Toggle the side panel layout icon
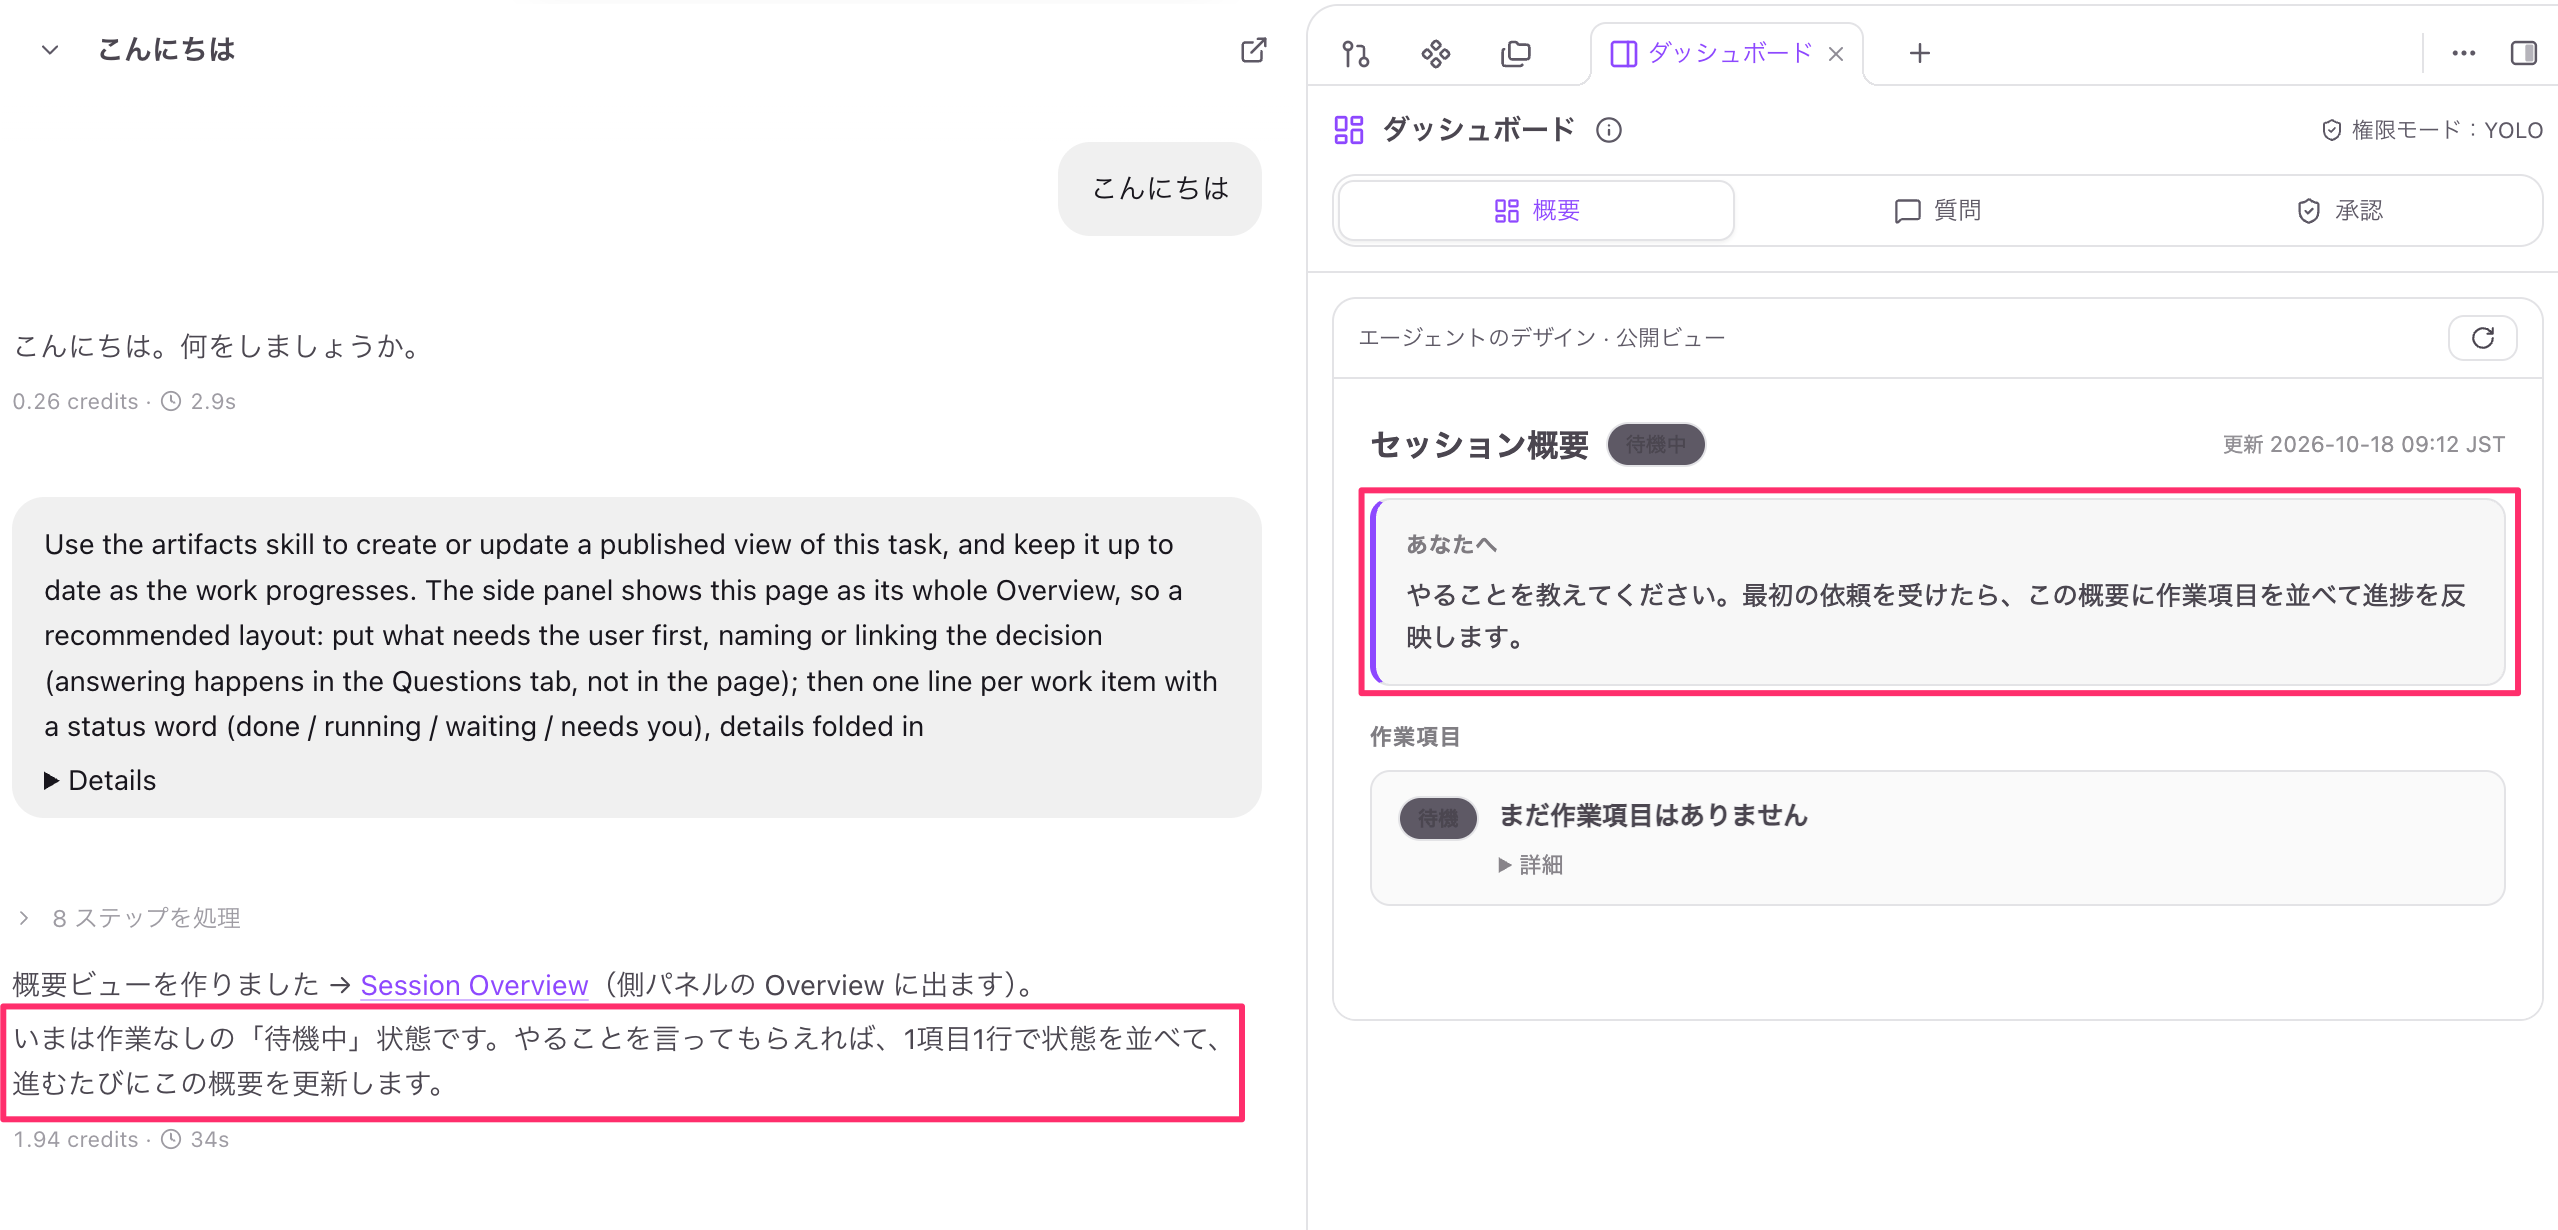The height and width of the screenshot is (1230, 2558). [x=2523, y=53]
